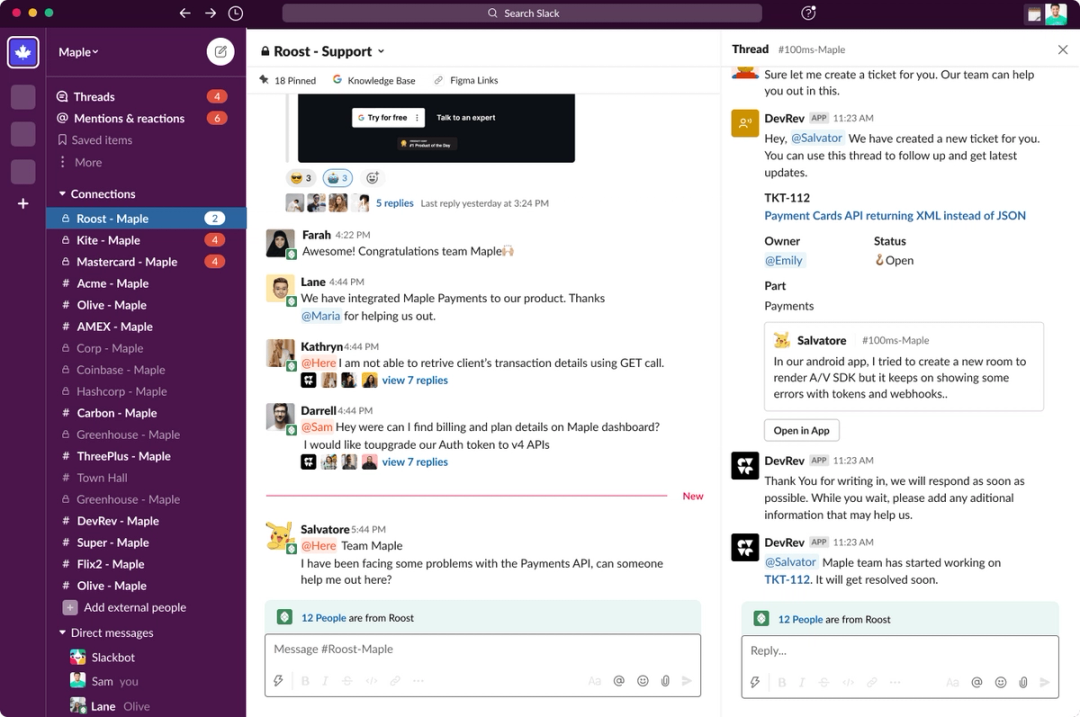This screenshot has height=717, width=1080.
Task: Click the thread Reply input box
Action: point(900,651)
